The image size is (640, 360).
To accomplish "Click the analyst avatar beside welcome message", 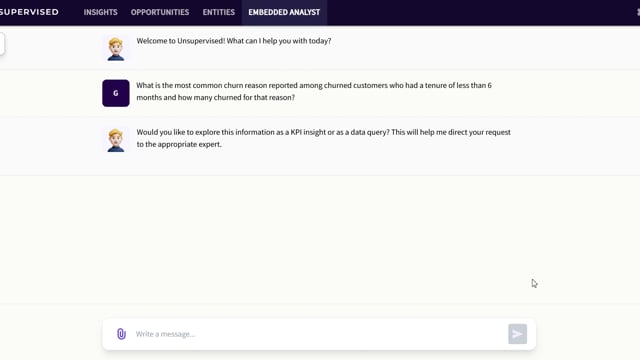I will (116, 49).
